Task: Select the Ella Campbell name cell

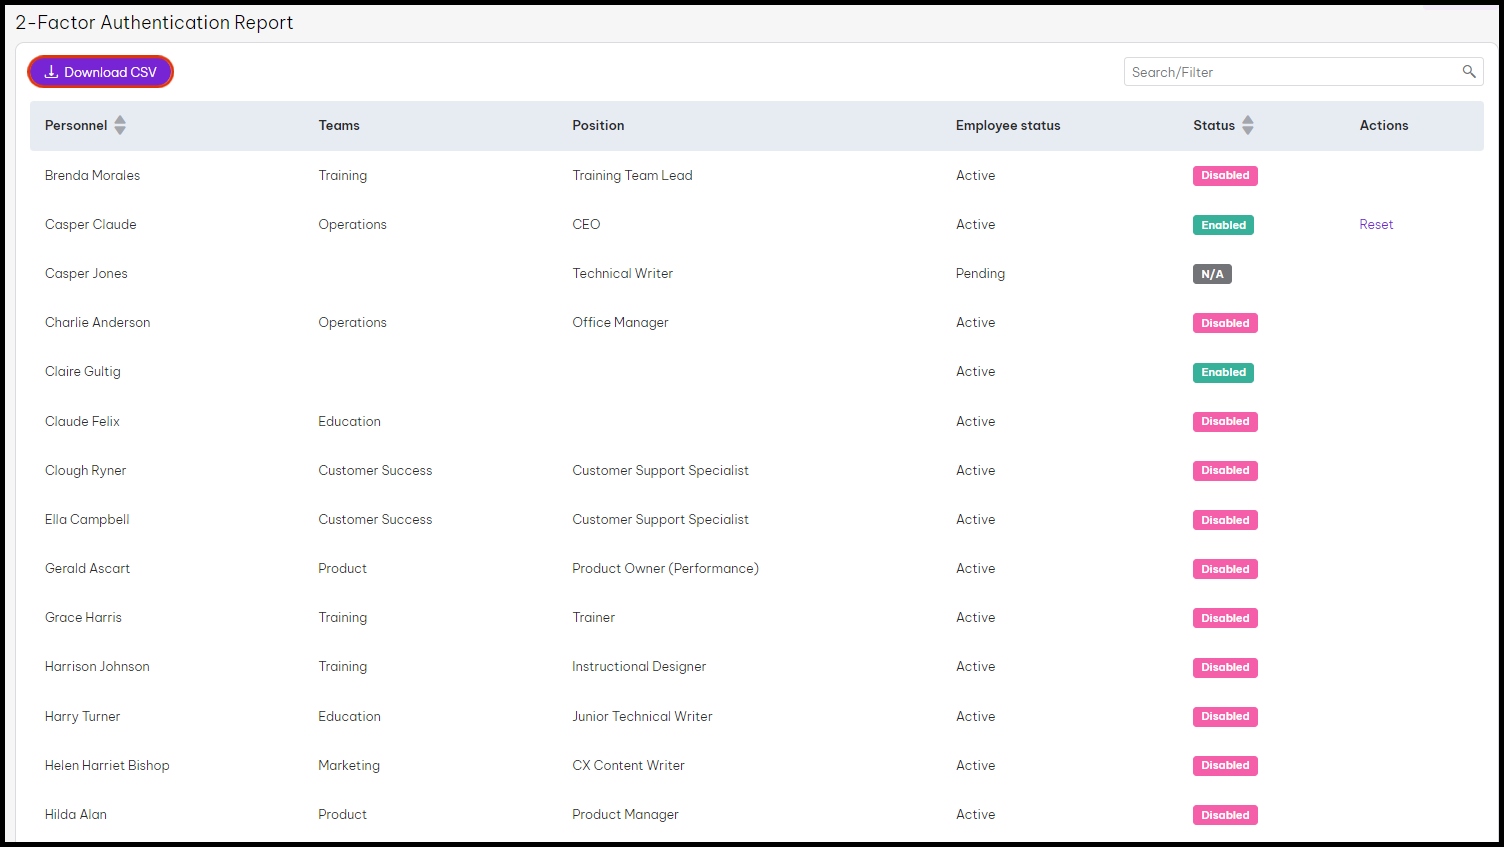Action: (x=87, y=520)
